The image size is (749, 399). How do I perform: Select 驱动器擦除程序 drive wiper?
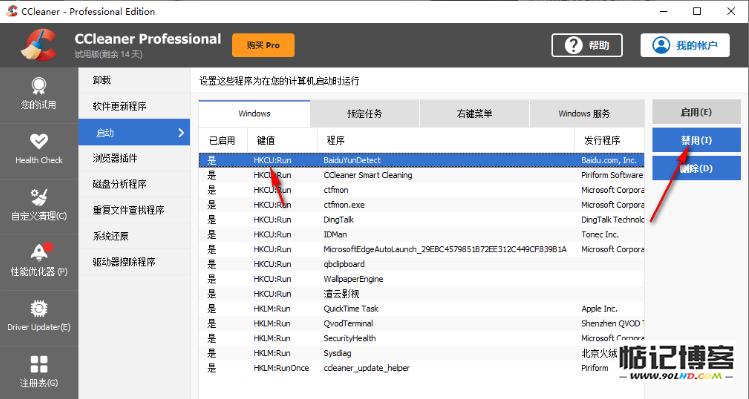[x=134, y=262]
